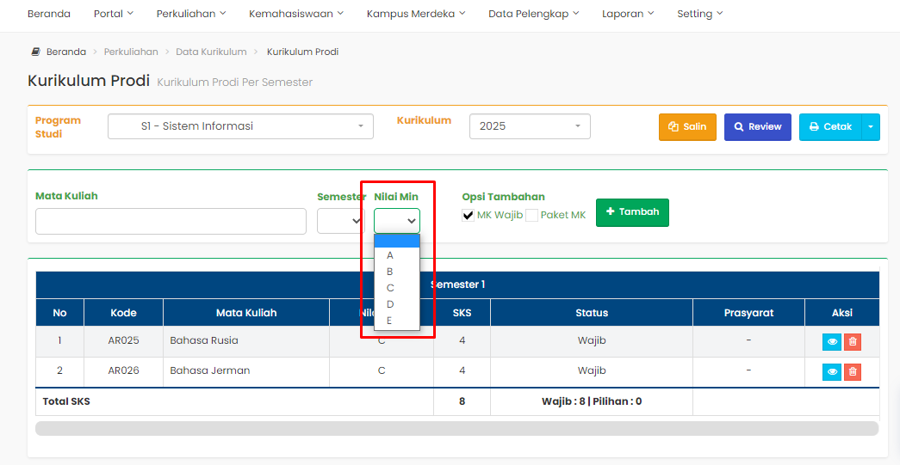
Task: View details of Bahasa Jerman row
Action: pos(831,372)
